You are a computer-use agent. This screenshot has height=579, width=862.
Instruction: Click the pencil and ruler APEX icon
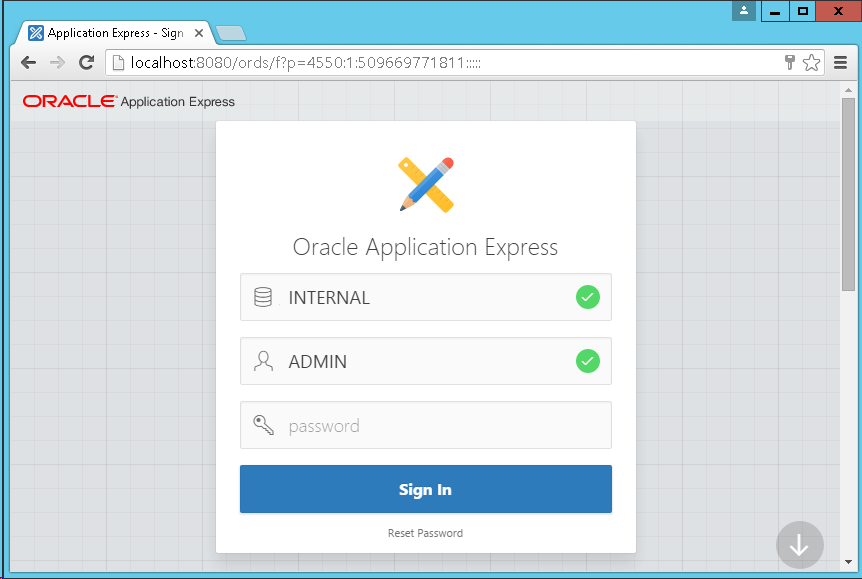[x=427, y=185]
